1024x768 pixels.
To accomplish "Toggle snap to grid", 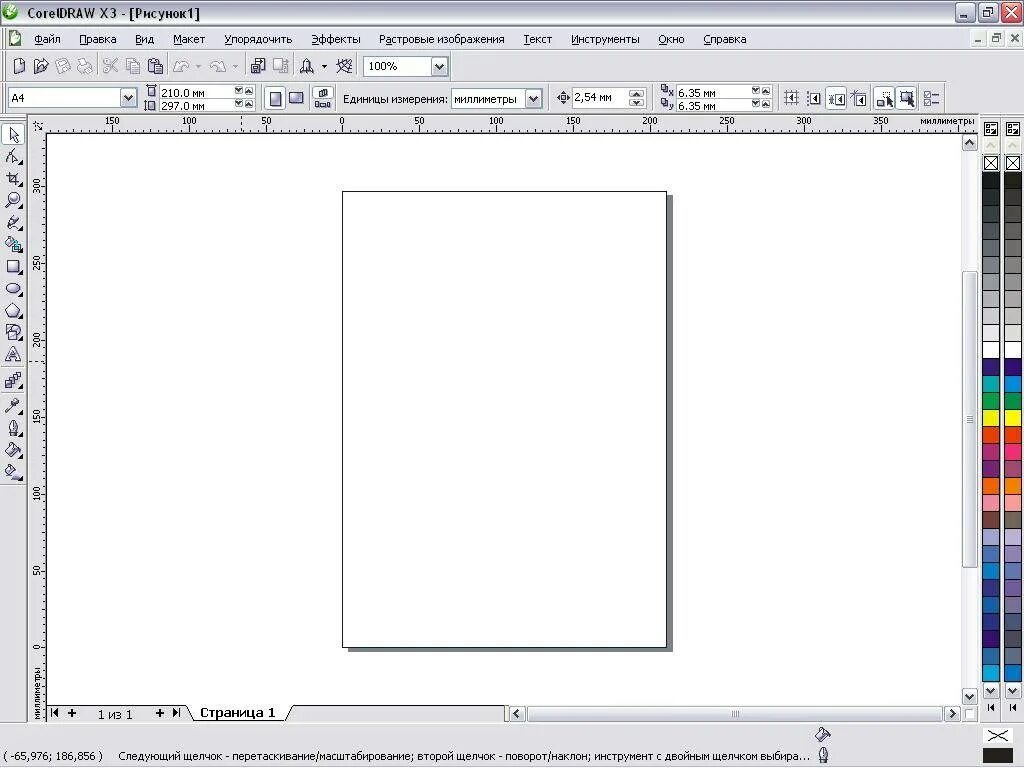I will tap(792, 99).
